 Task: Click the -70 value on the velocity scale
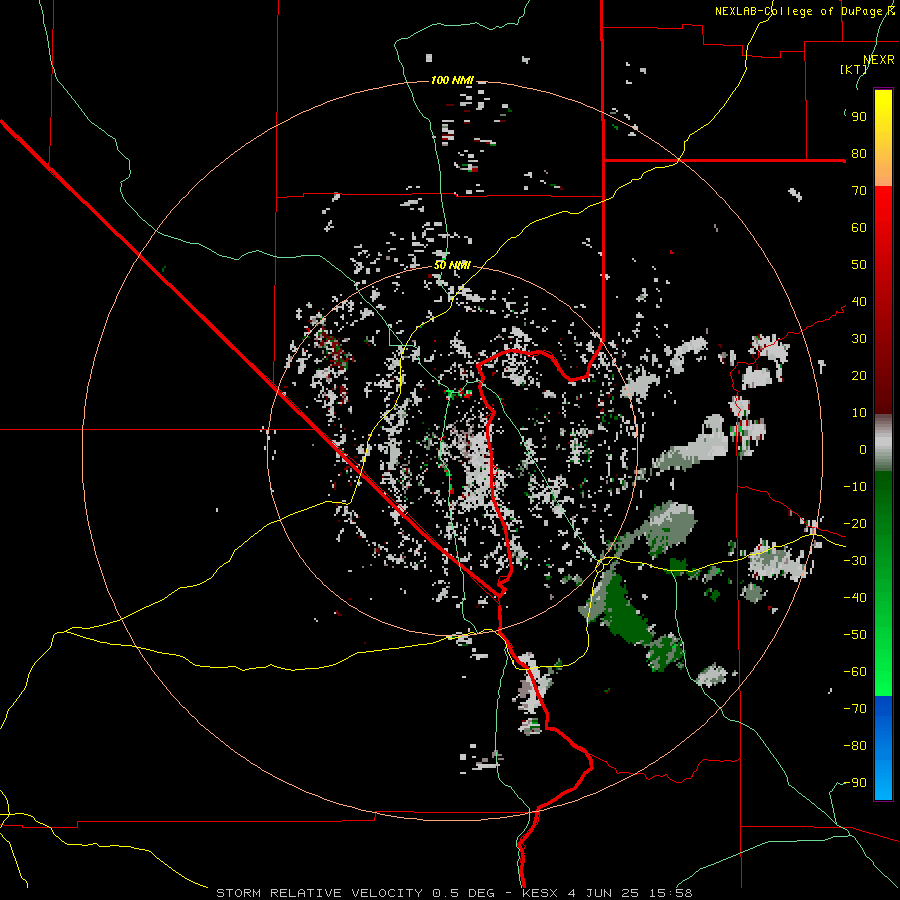click(855, 709)
